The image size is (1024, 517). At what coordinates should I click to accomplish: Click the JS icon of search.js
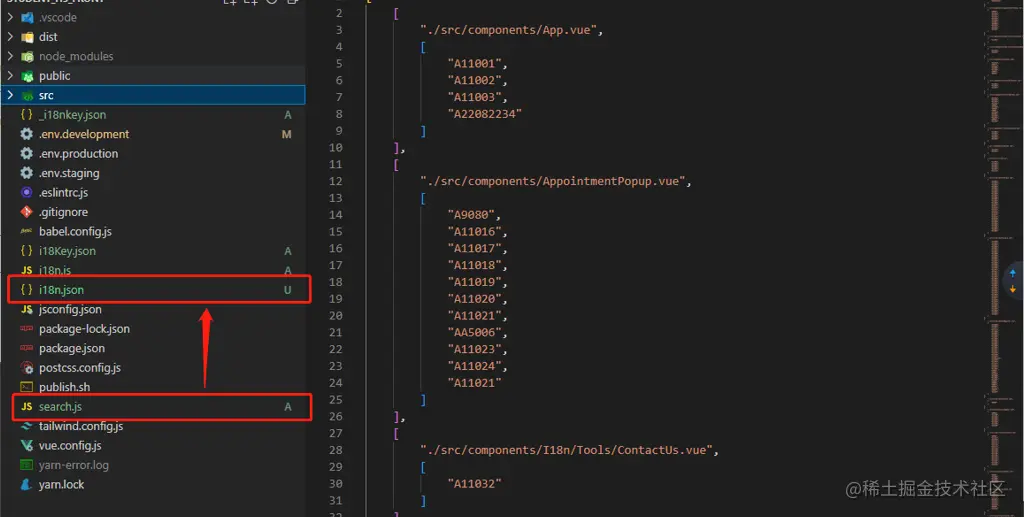pos(27,407)
